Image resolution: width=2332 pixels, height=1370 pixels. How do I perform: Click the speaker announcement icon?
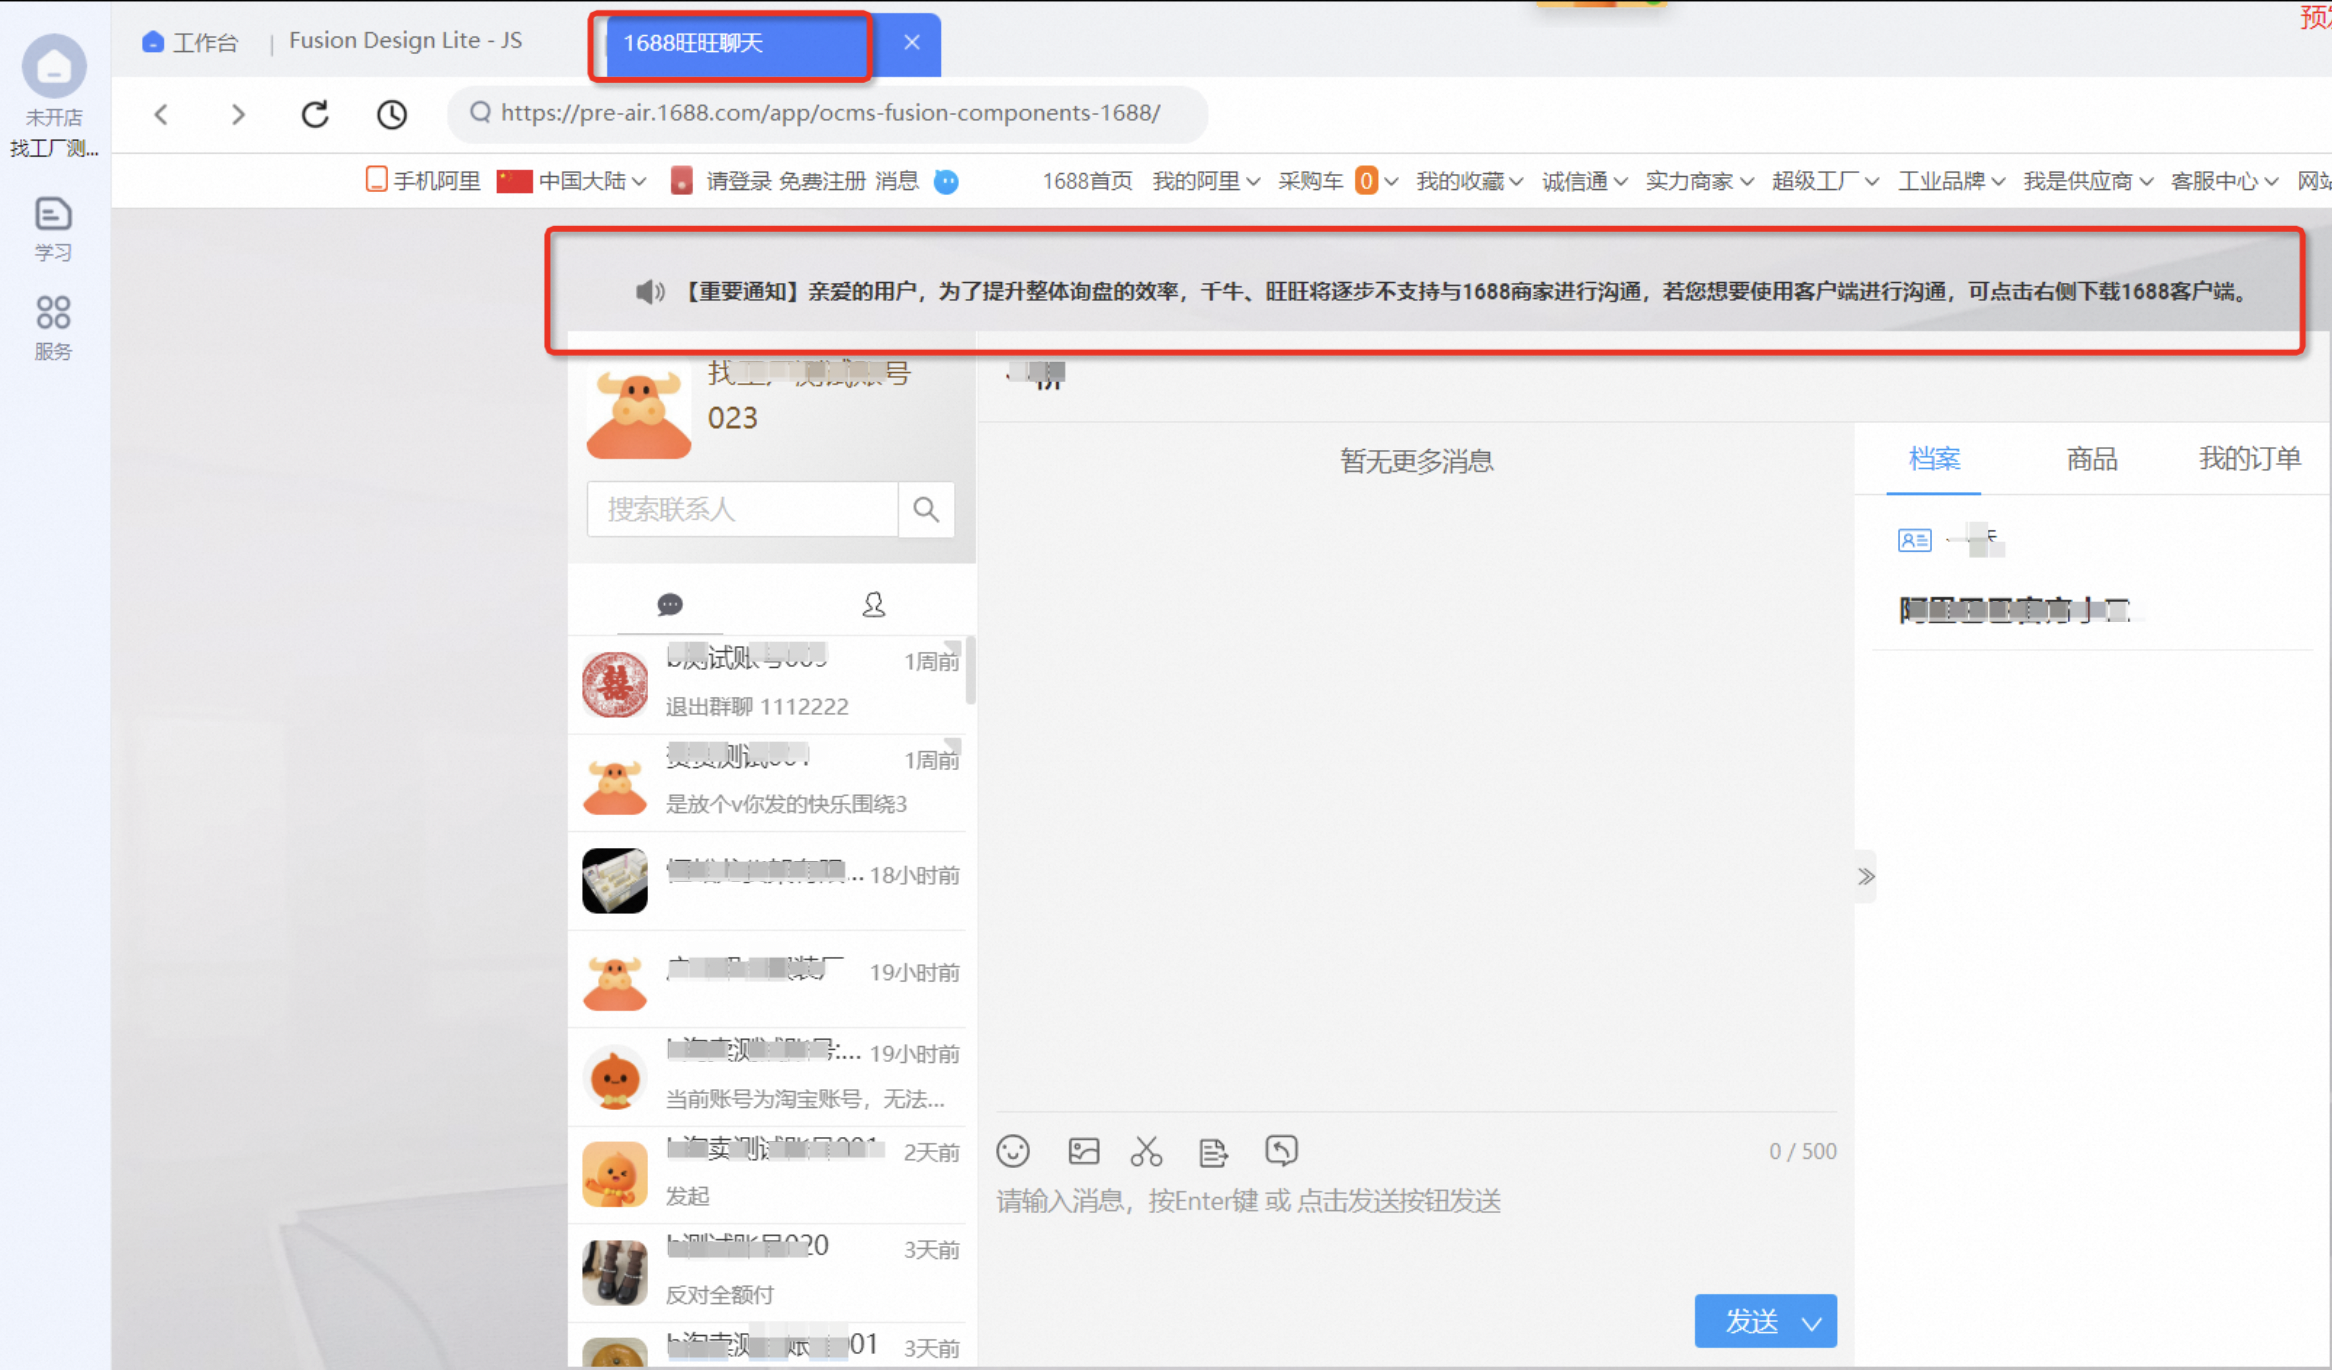[650, 291]
